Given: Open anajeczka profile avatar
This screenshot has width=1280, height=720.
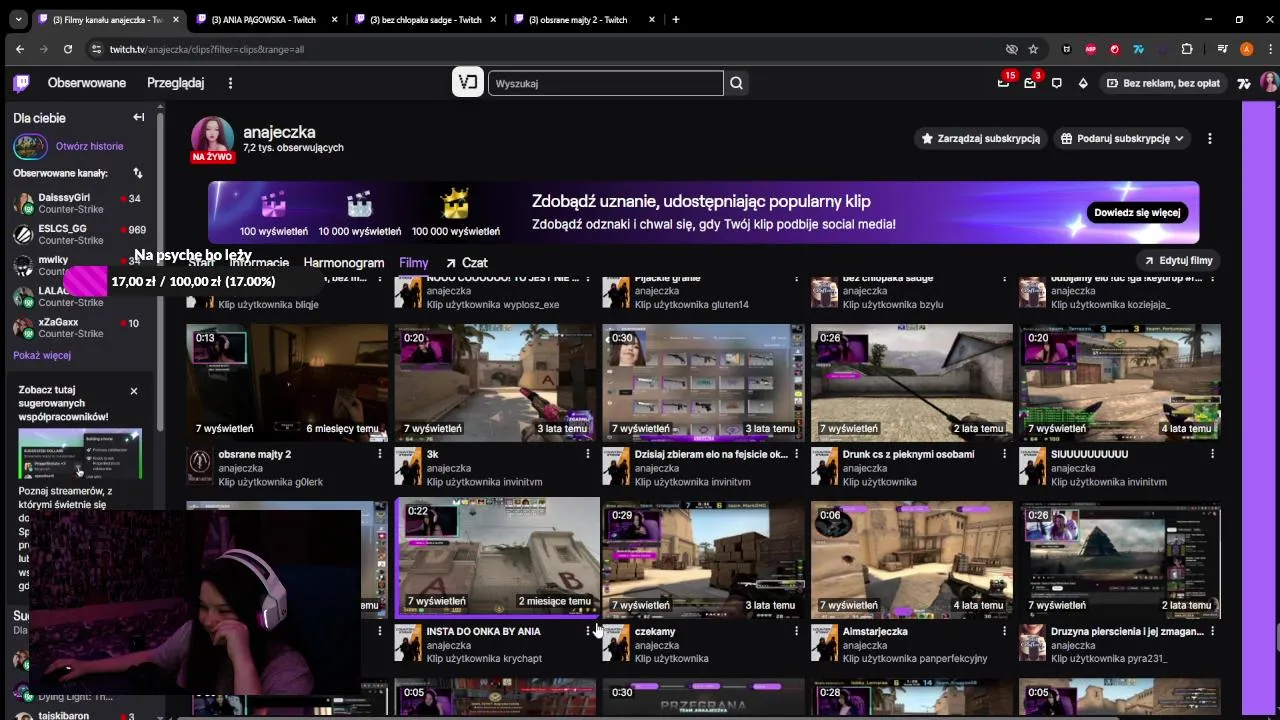Looking at the screenshot, I should tap(212, 138).
